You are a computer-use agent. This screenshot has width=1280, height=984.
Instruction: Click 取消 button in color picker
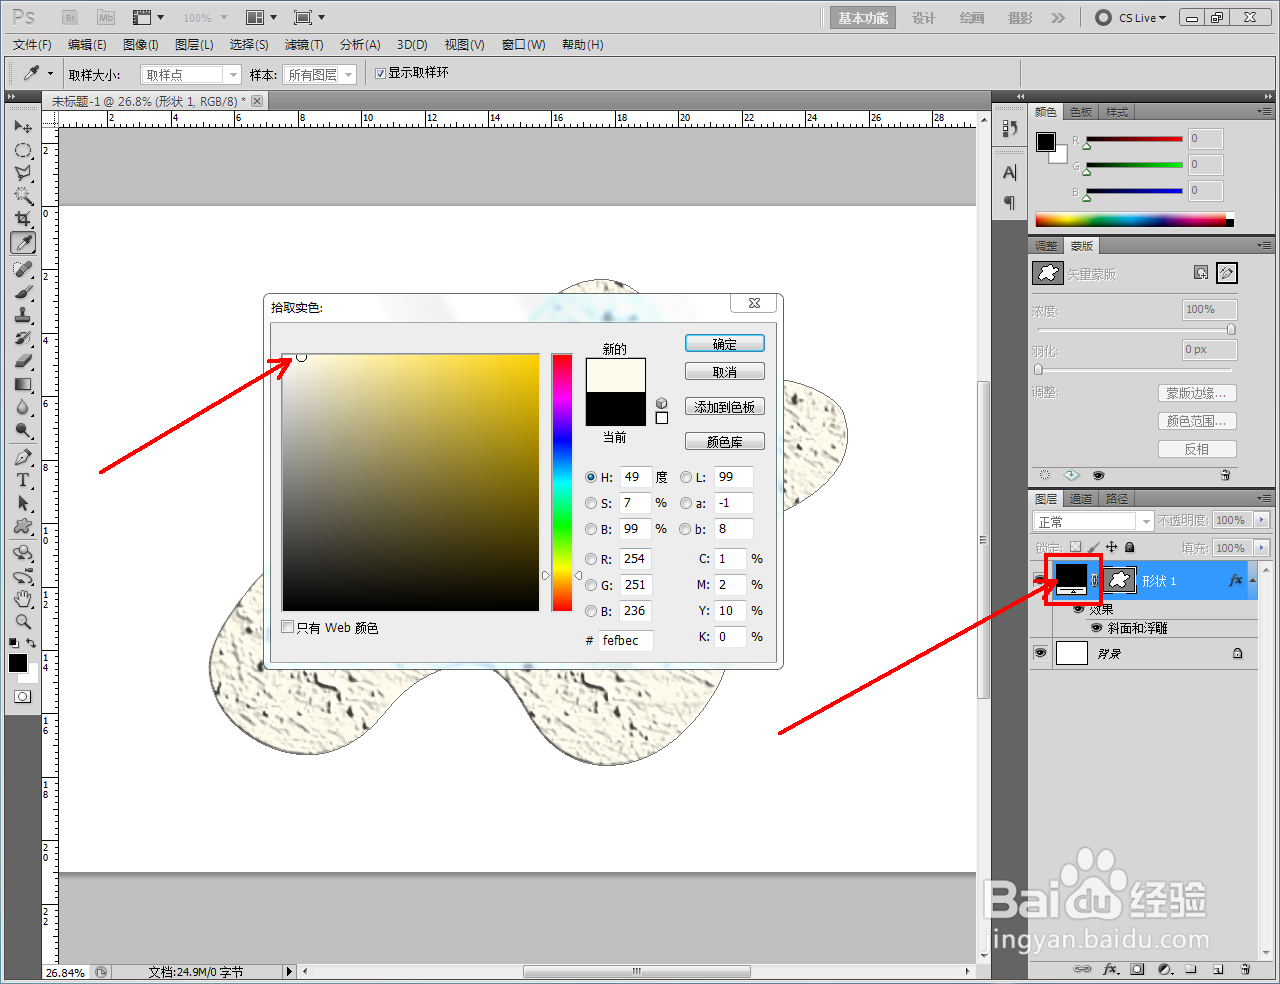coord(725,372)
